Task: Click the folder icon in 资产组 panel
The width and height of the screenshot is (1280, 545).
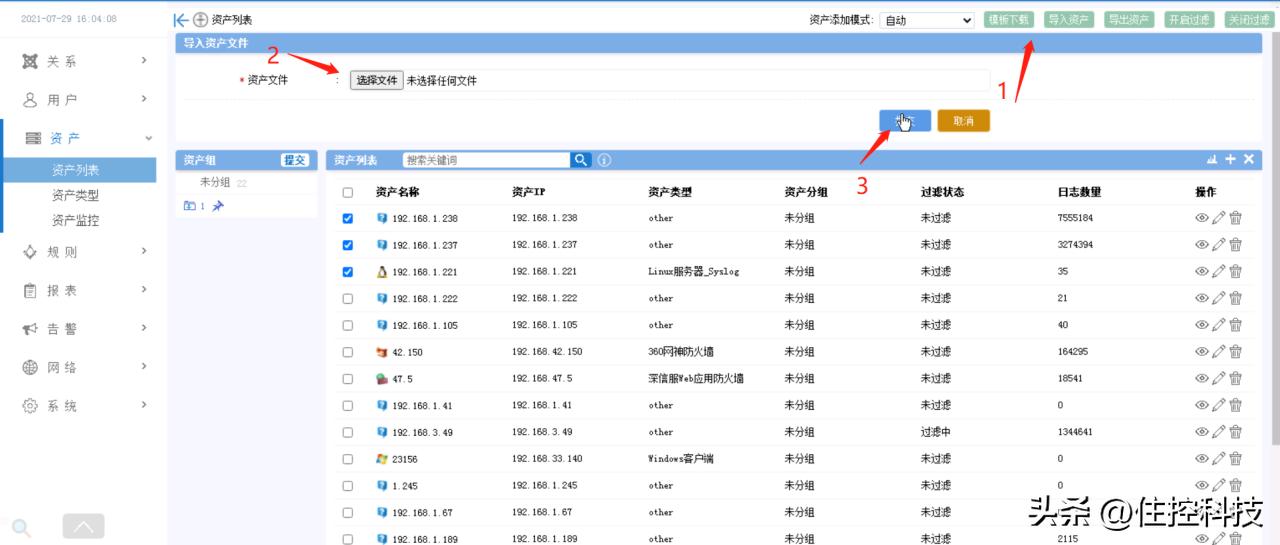Action: [x=190, y=206]
